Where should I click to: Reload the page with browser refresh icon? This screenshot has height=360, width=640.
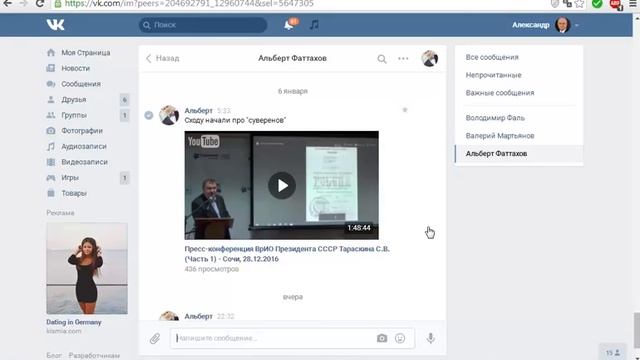tap(40, 4)
